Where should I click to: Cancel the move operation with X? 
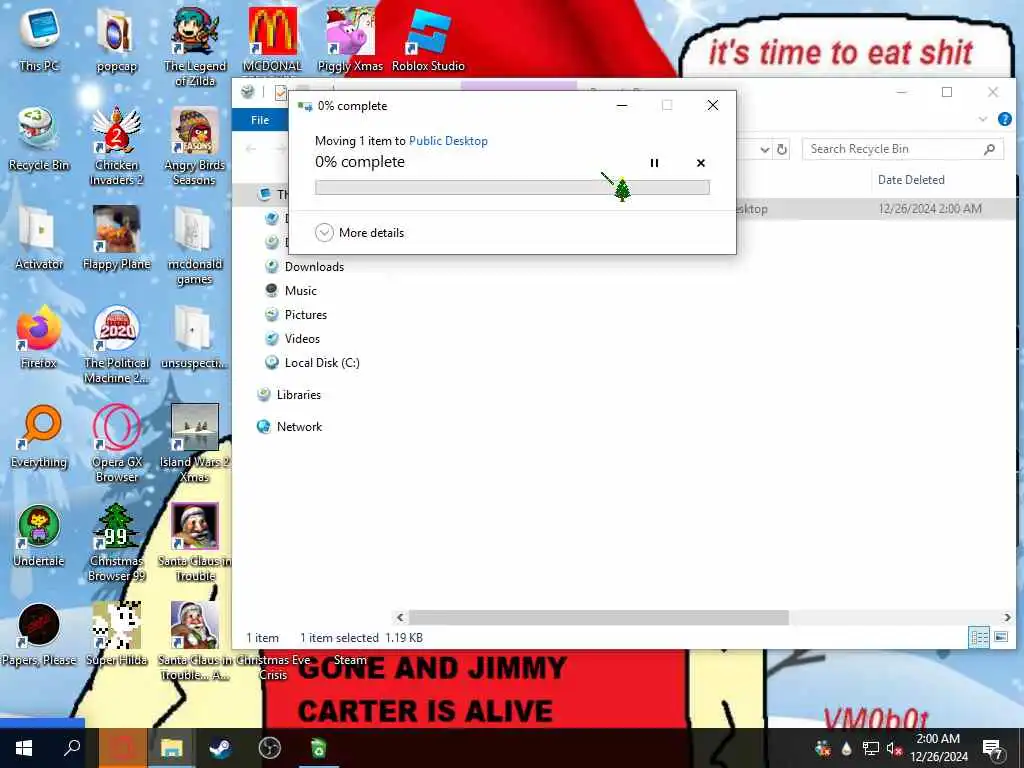[x=701, y=163]
